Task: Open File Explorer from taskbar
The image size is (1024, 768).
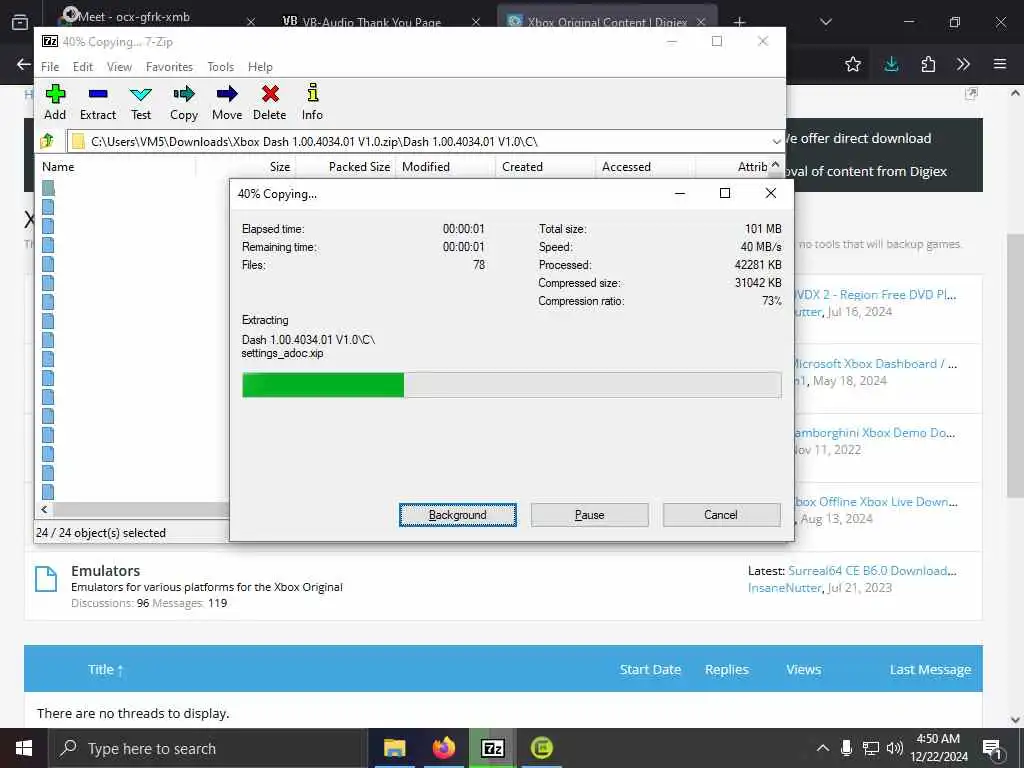Action: [x=394, y=748]
